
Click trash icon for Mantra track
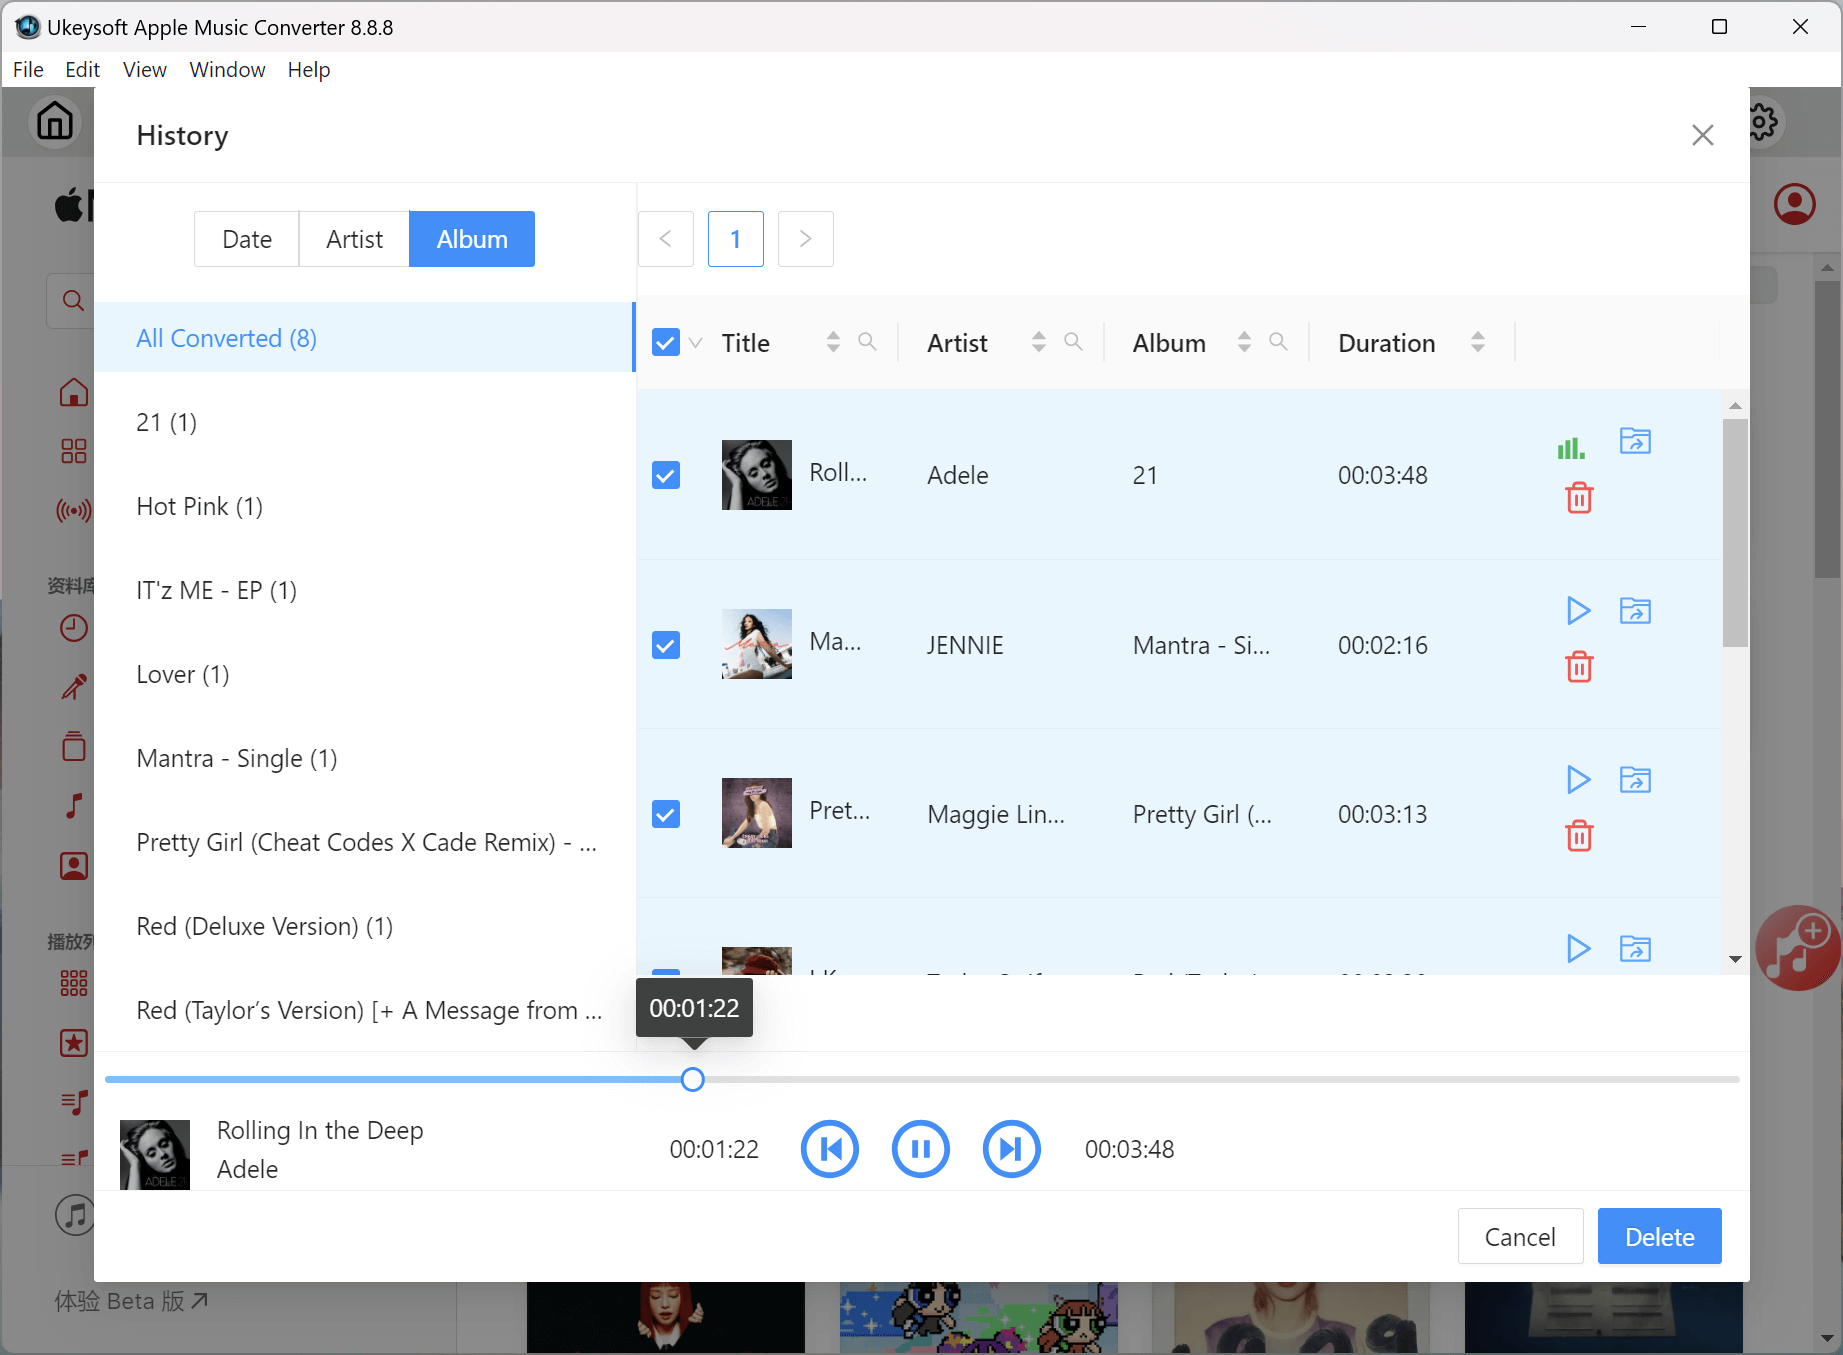click(1578, 667)
